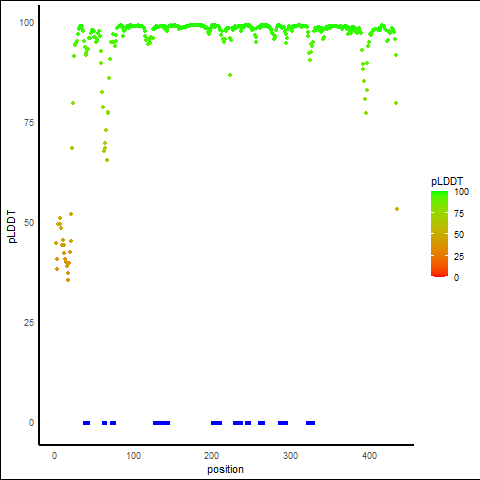Click the isolated orange point near position 435
480x480 pixels.
[397, 209]
